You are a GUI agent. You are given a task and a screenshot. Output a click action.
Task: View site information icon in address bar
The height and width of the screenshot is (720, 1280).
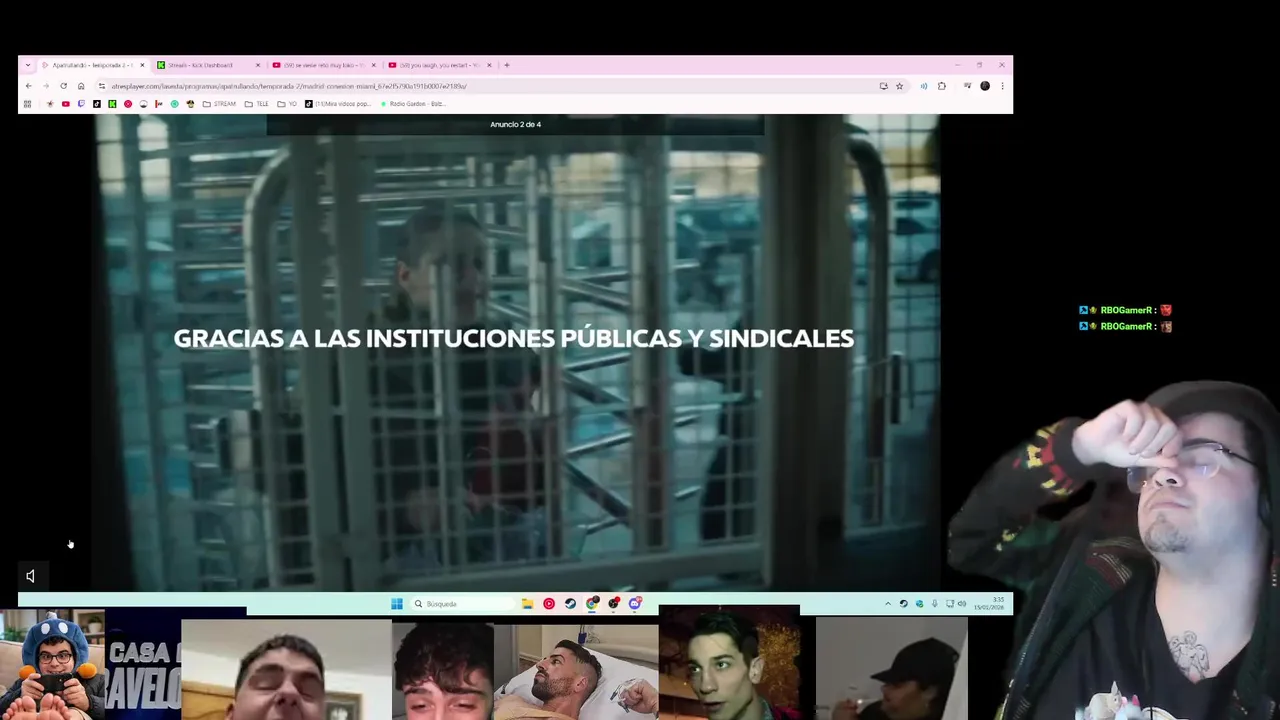click(x=101, y=86)
